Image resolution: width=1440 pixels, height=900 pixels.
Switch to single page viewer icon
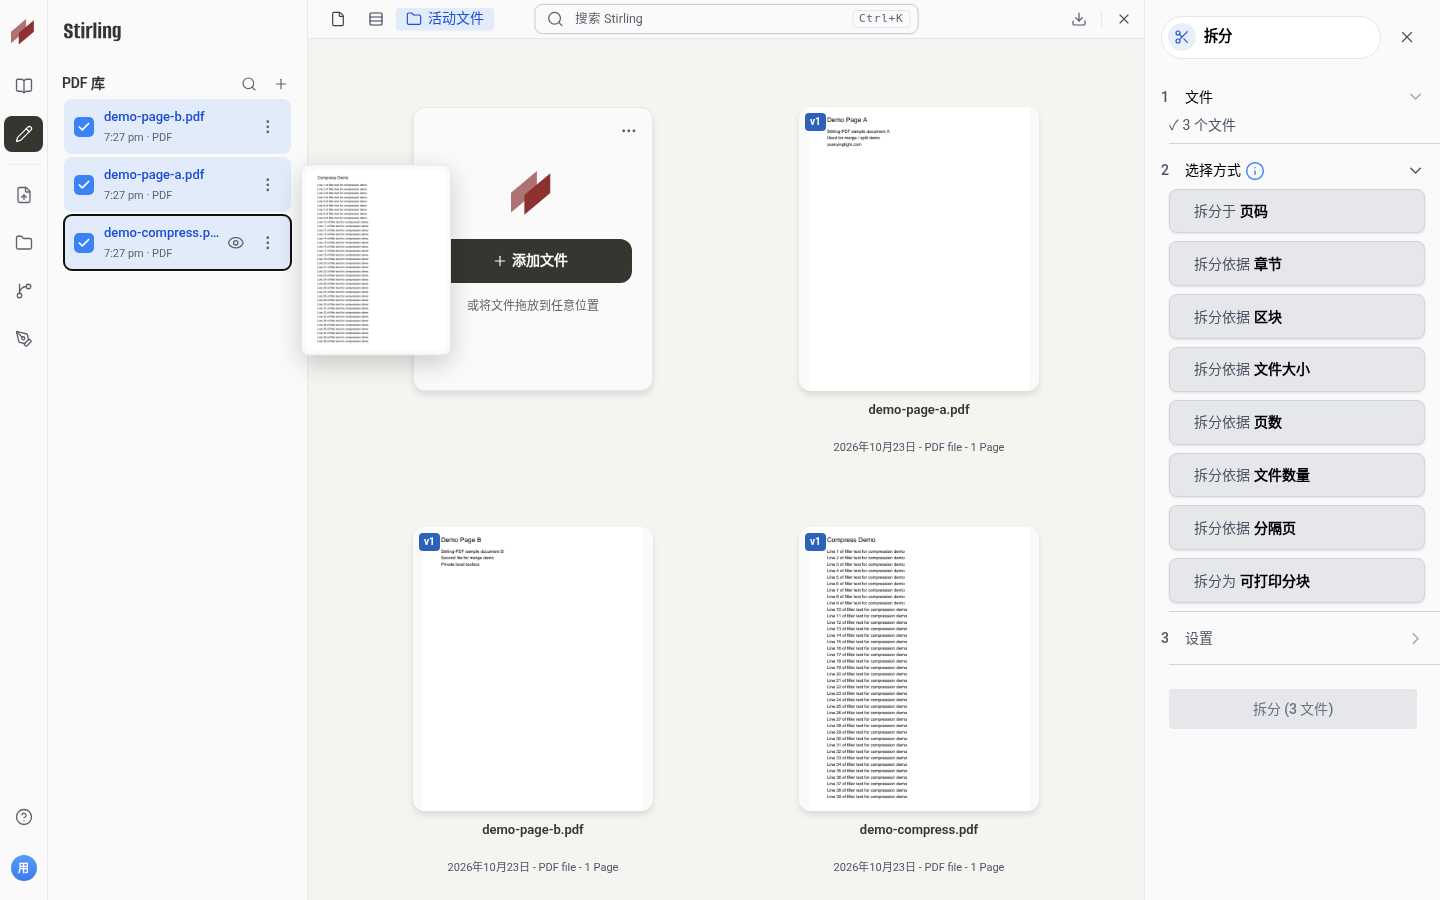click(x=338, y=19)
